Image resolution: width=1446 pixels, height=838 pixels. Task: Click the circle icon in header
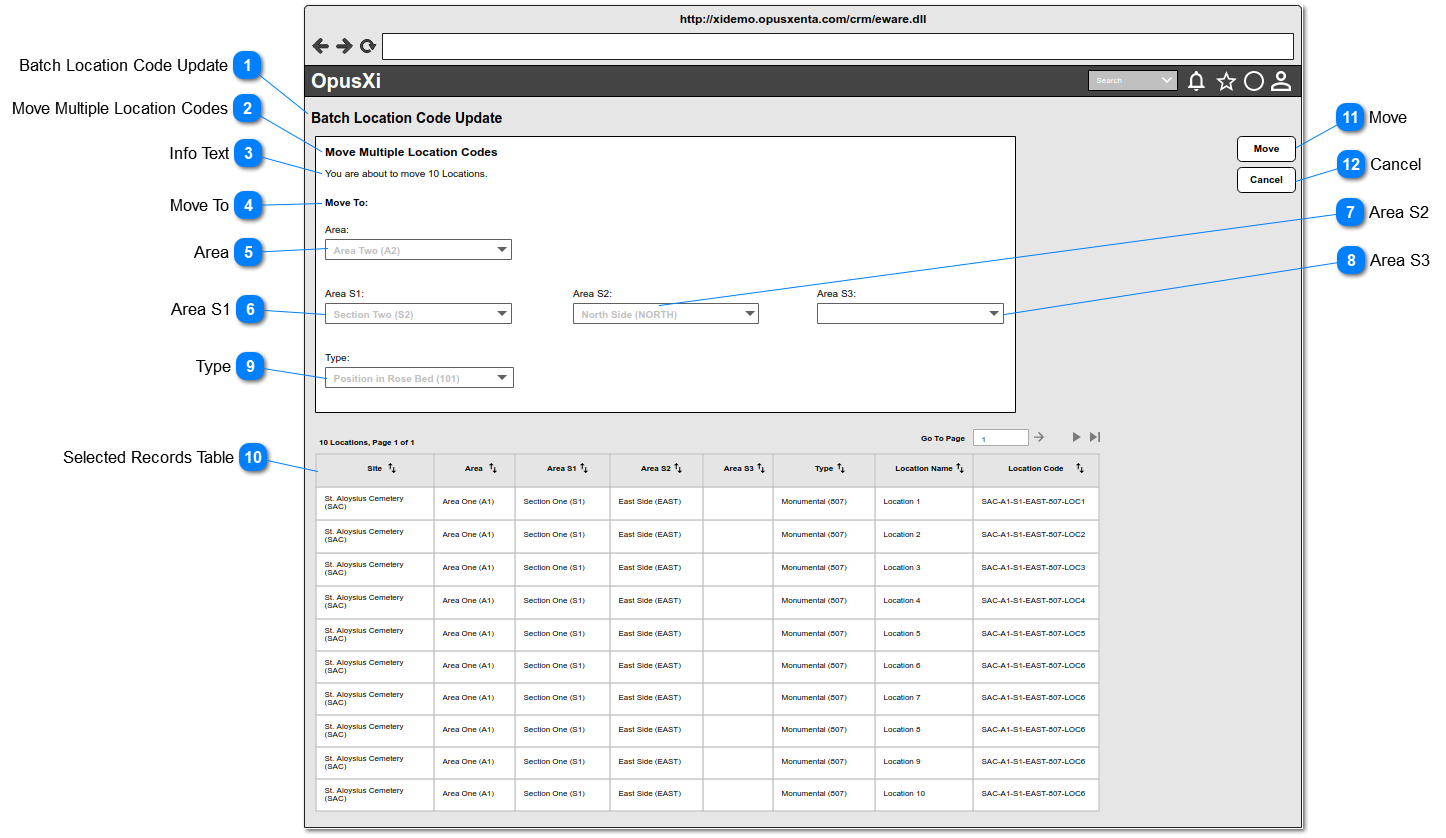click(1254, 82)
